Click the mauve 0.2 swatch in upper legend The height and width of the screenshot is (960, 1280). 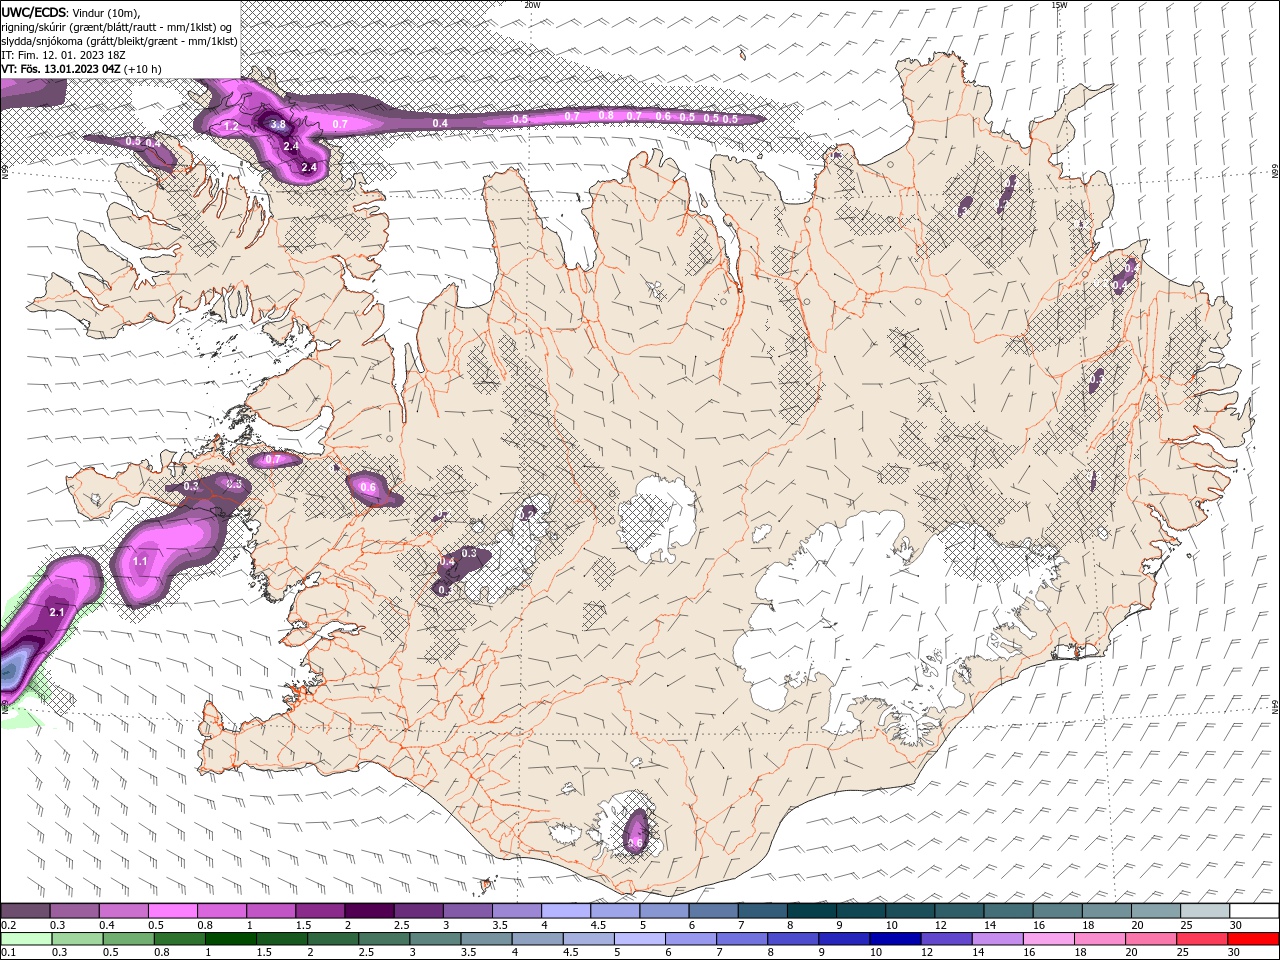click(x=25, y=911)
